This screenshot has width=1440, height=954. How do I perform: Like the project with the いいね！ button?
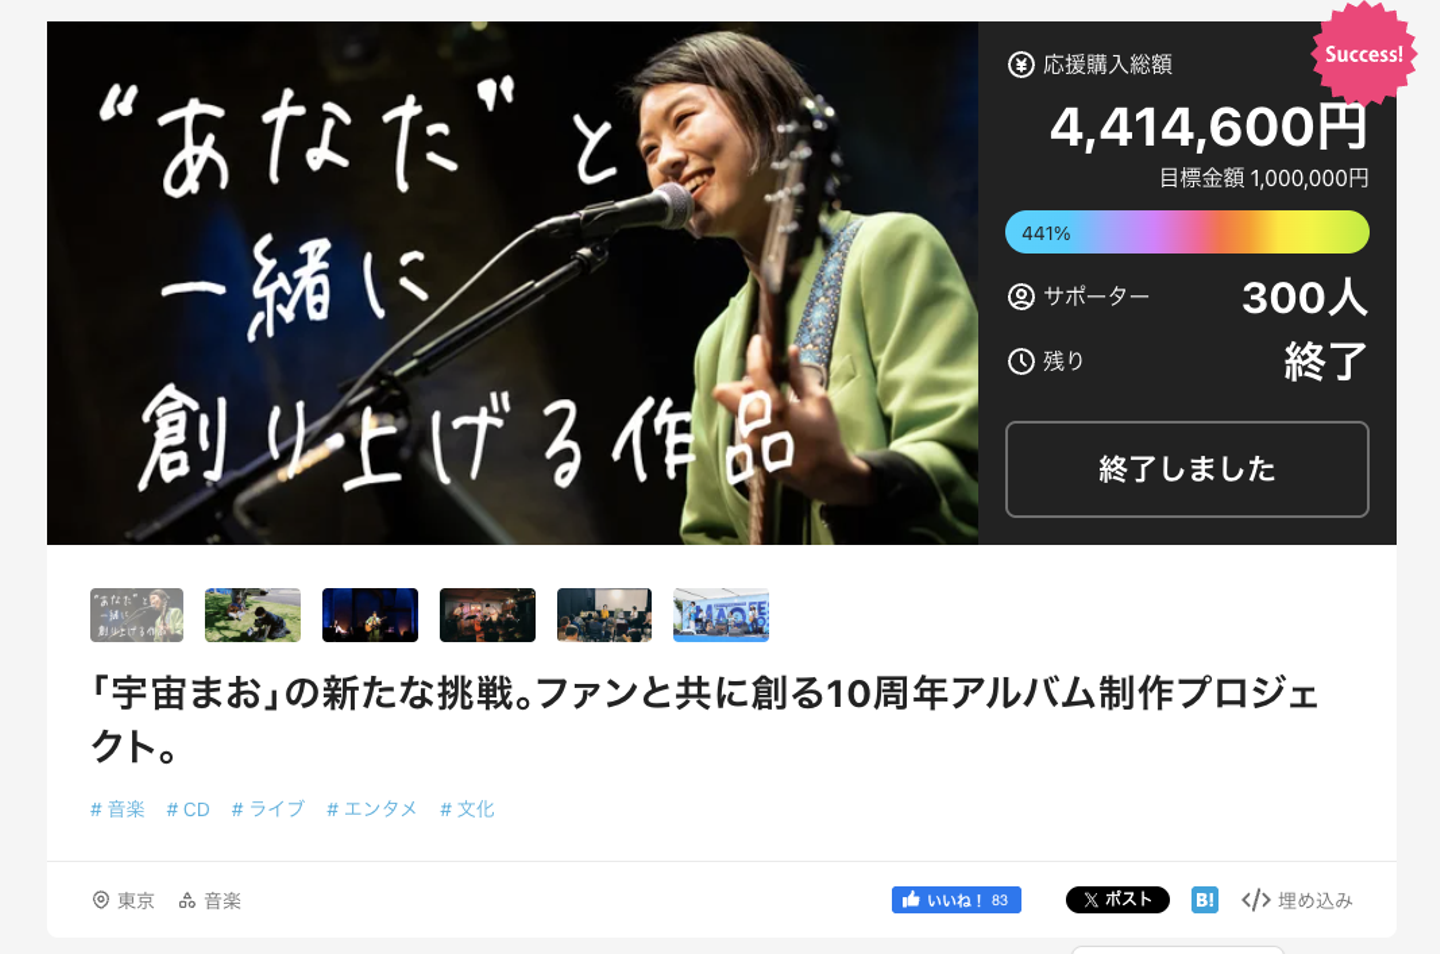[x=956, y=900]
